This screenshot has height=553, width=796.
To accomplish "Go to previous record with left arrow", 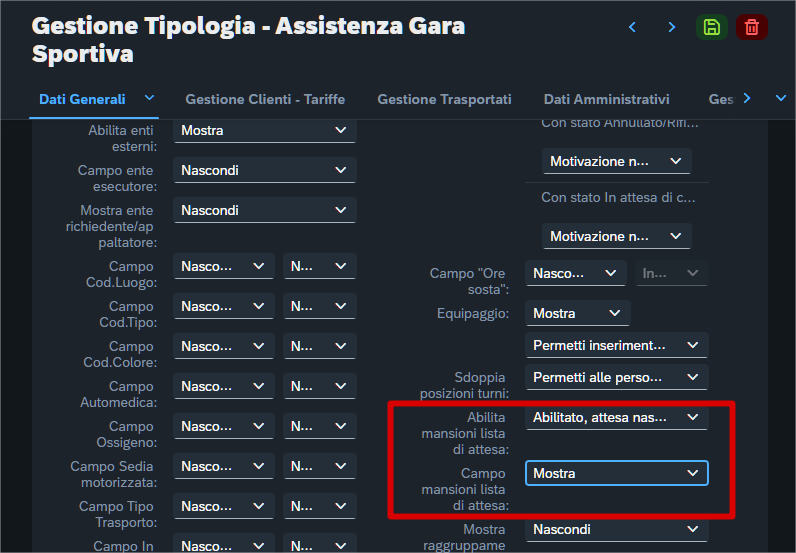I will pyautogui.click(x=632, y=27).
